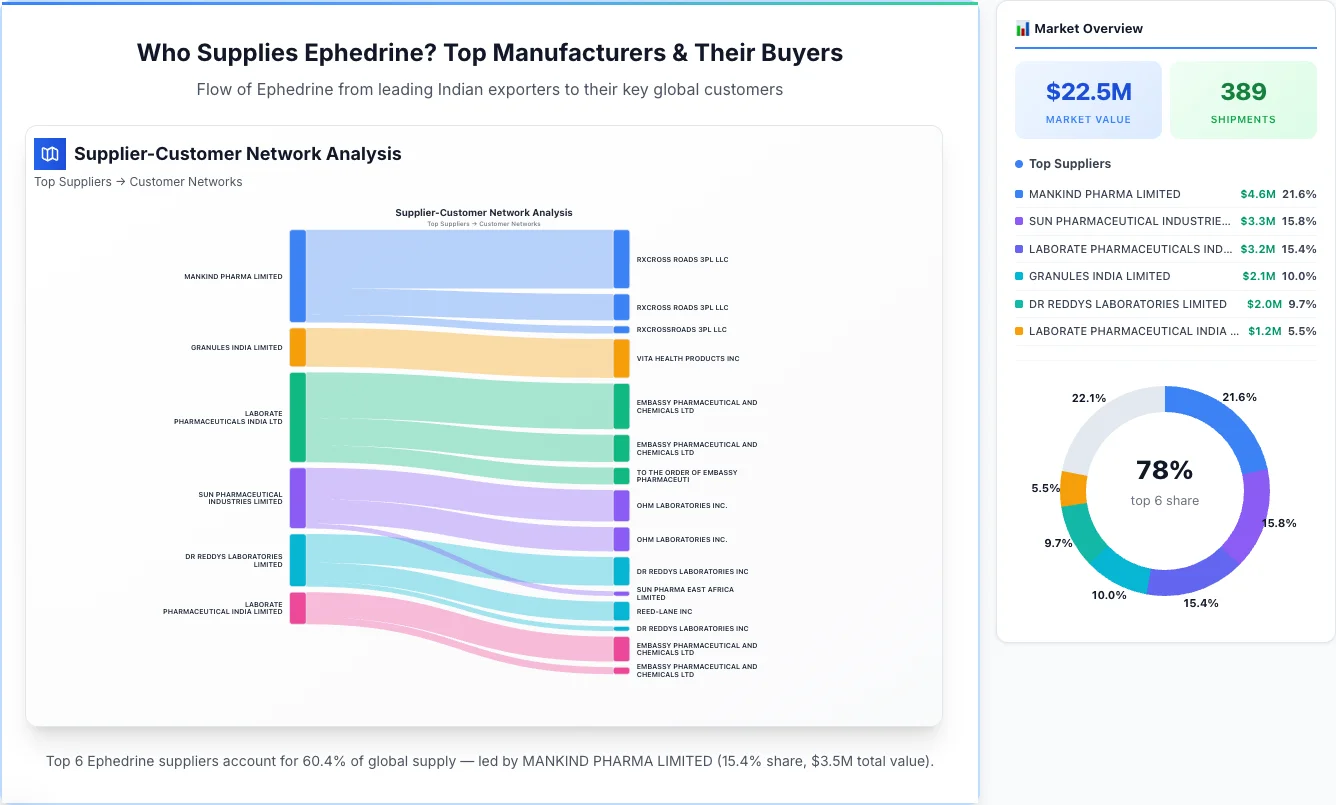Select the blue square icon for MANKIND PHARMA LIMITED

point(1019,193)
